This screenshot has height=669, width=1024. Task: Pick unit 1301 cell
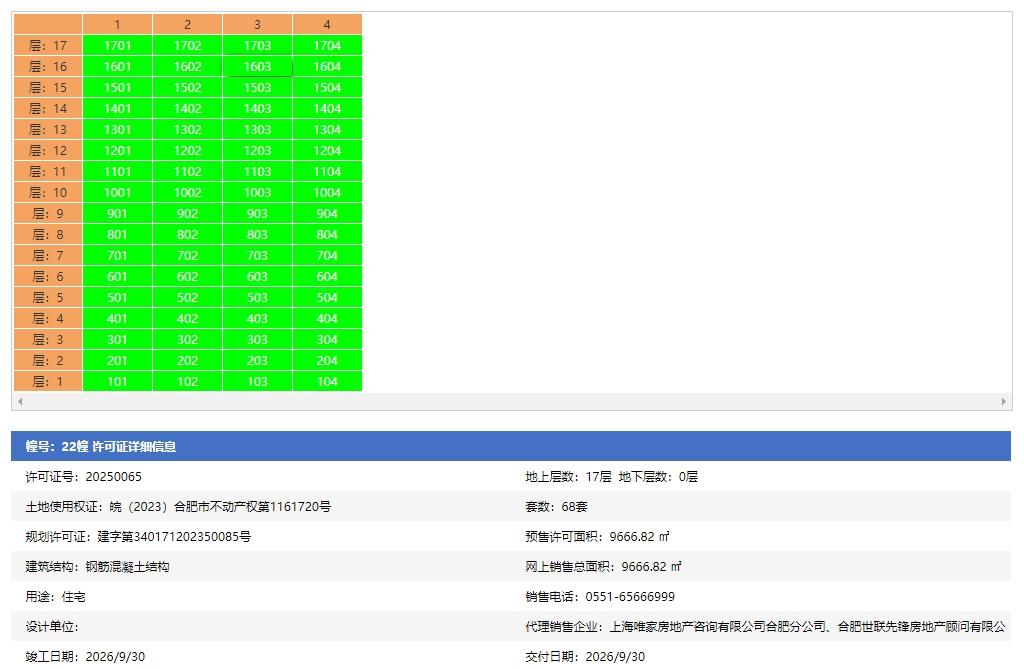pyautogui.click(x=118, y=129)
